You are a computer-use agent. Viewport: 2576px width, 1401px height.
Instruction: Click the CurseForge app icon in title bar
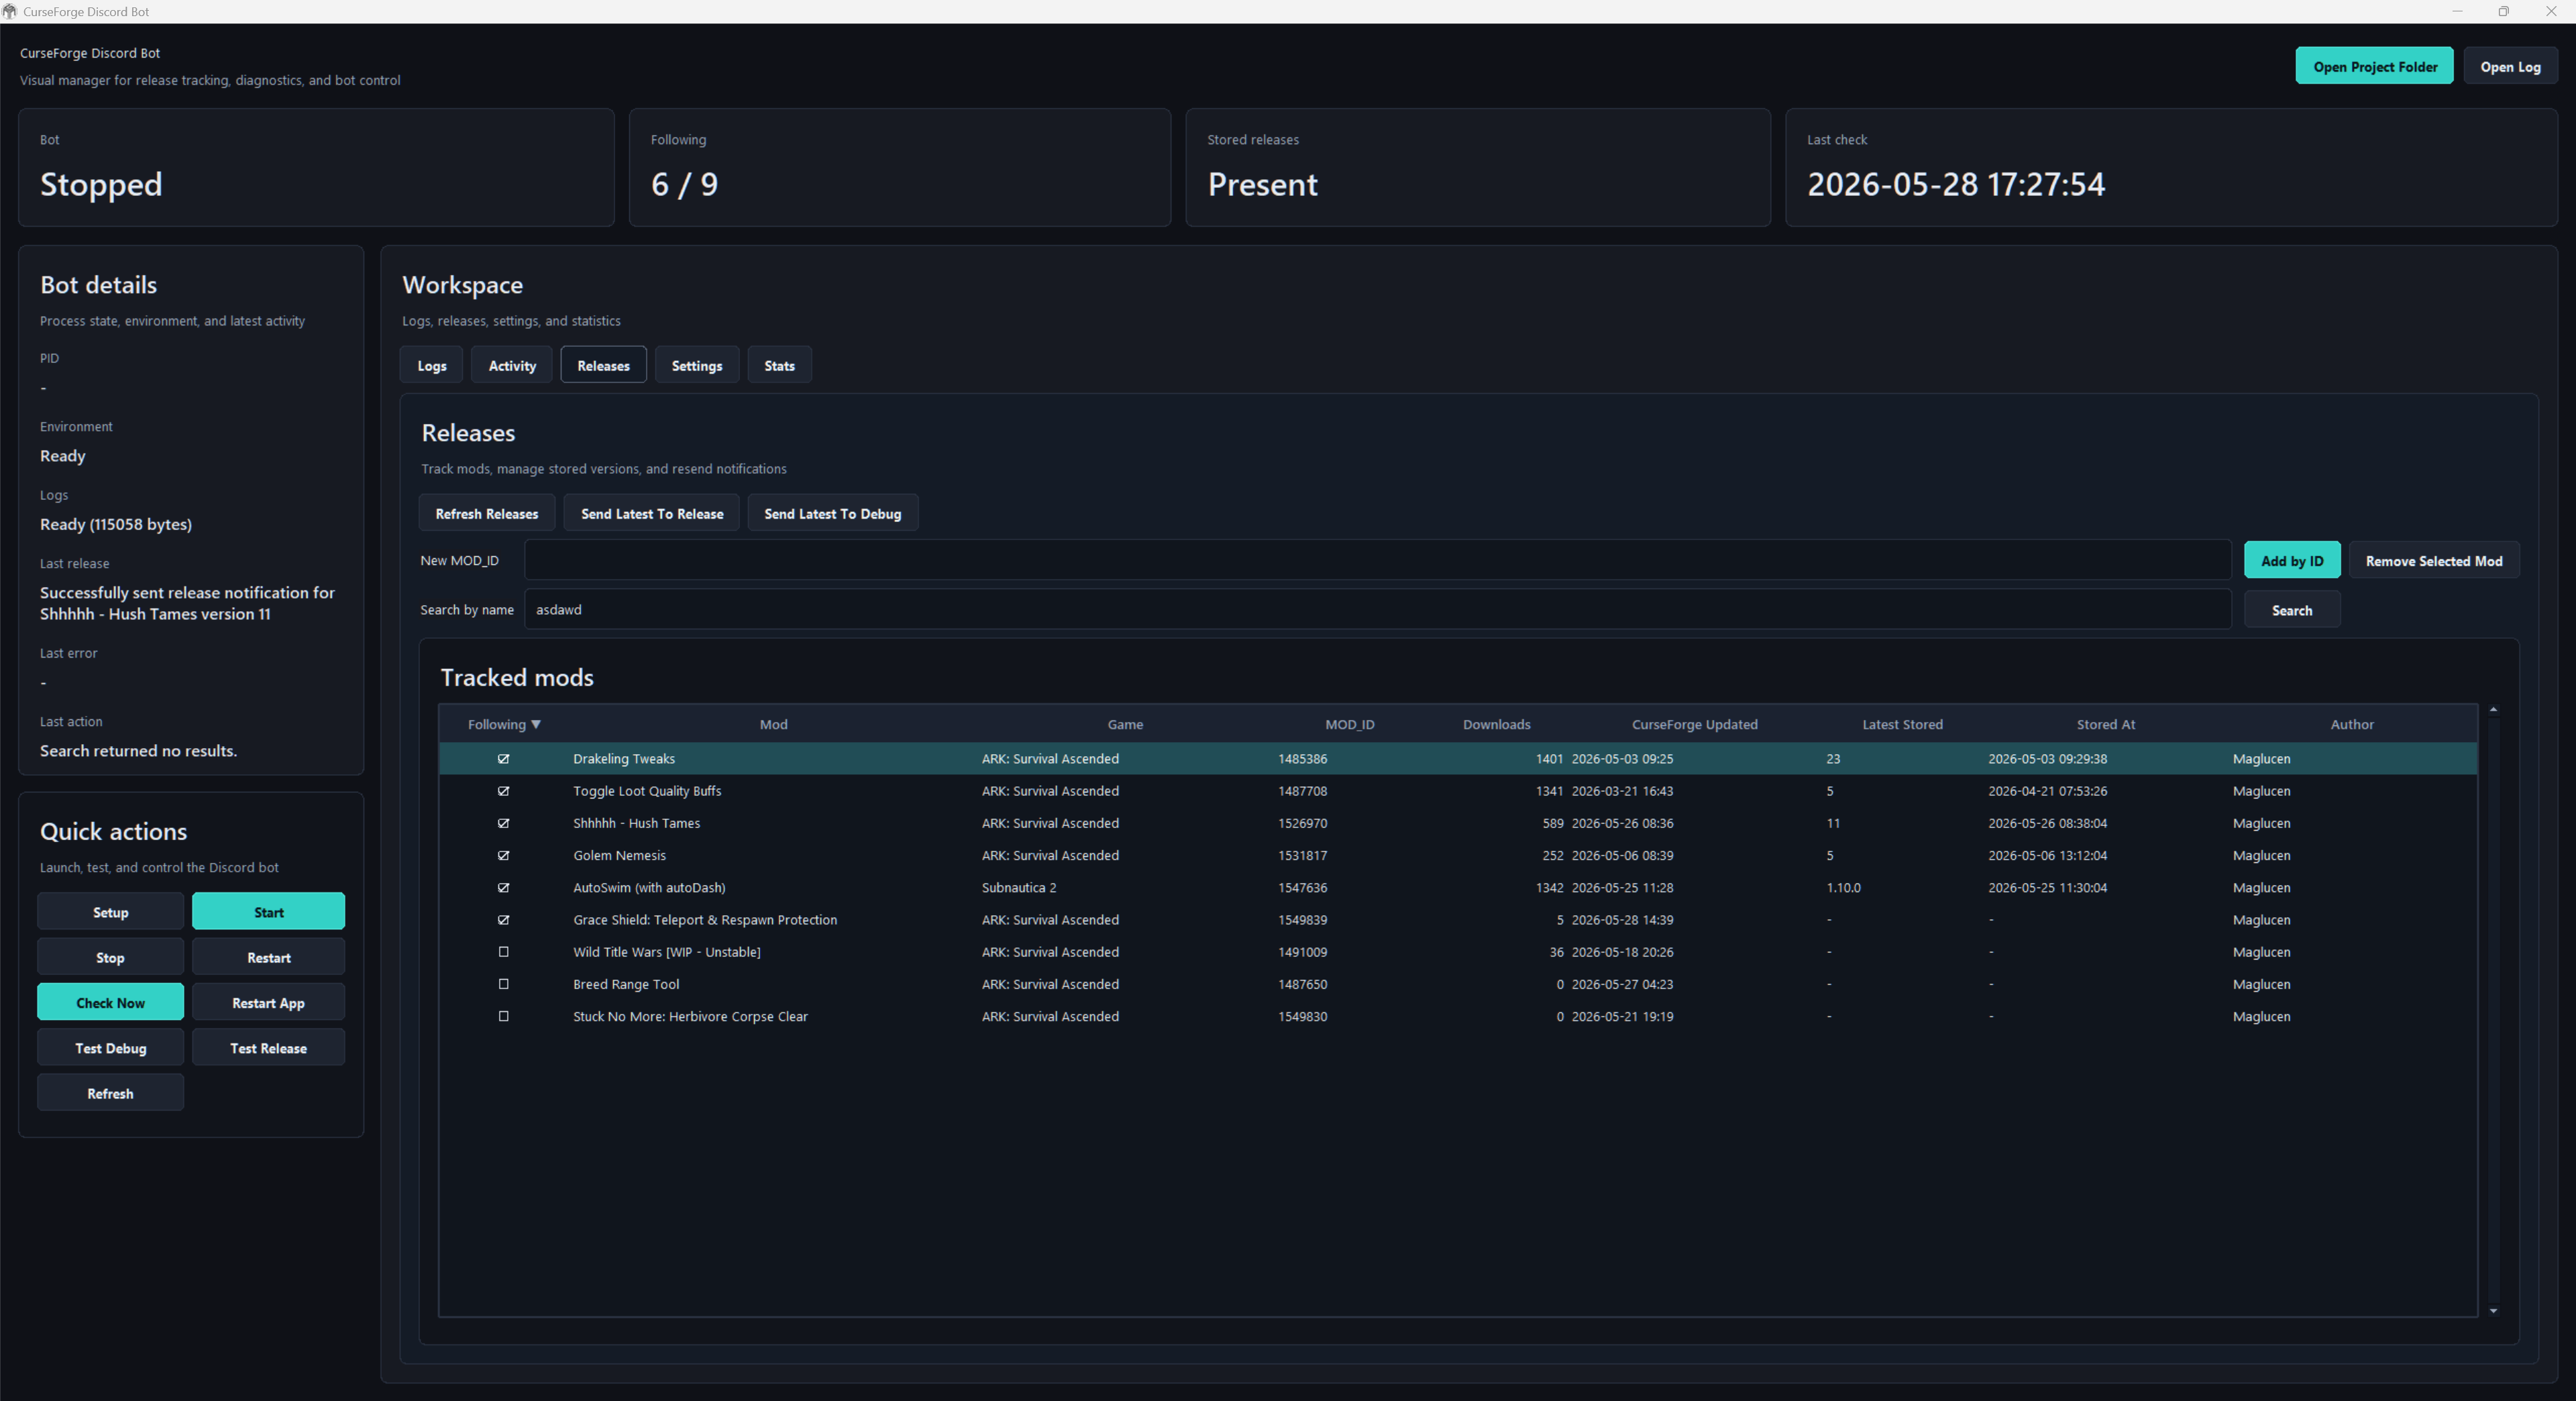coord(10,11)
